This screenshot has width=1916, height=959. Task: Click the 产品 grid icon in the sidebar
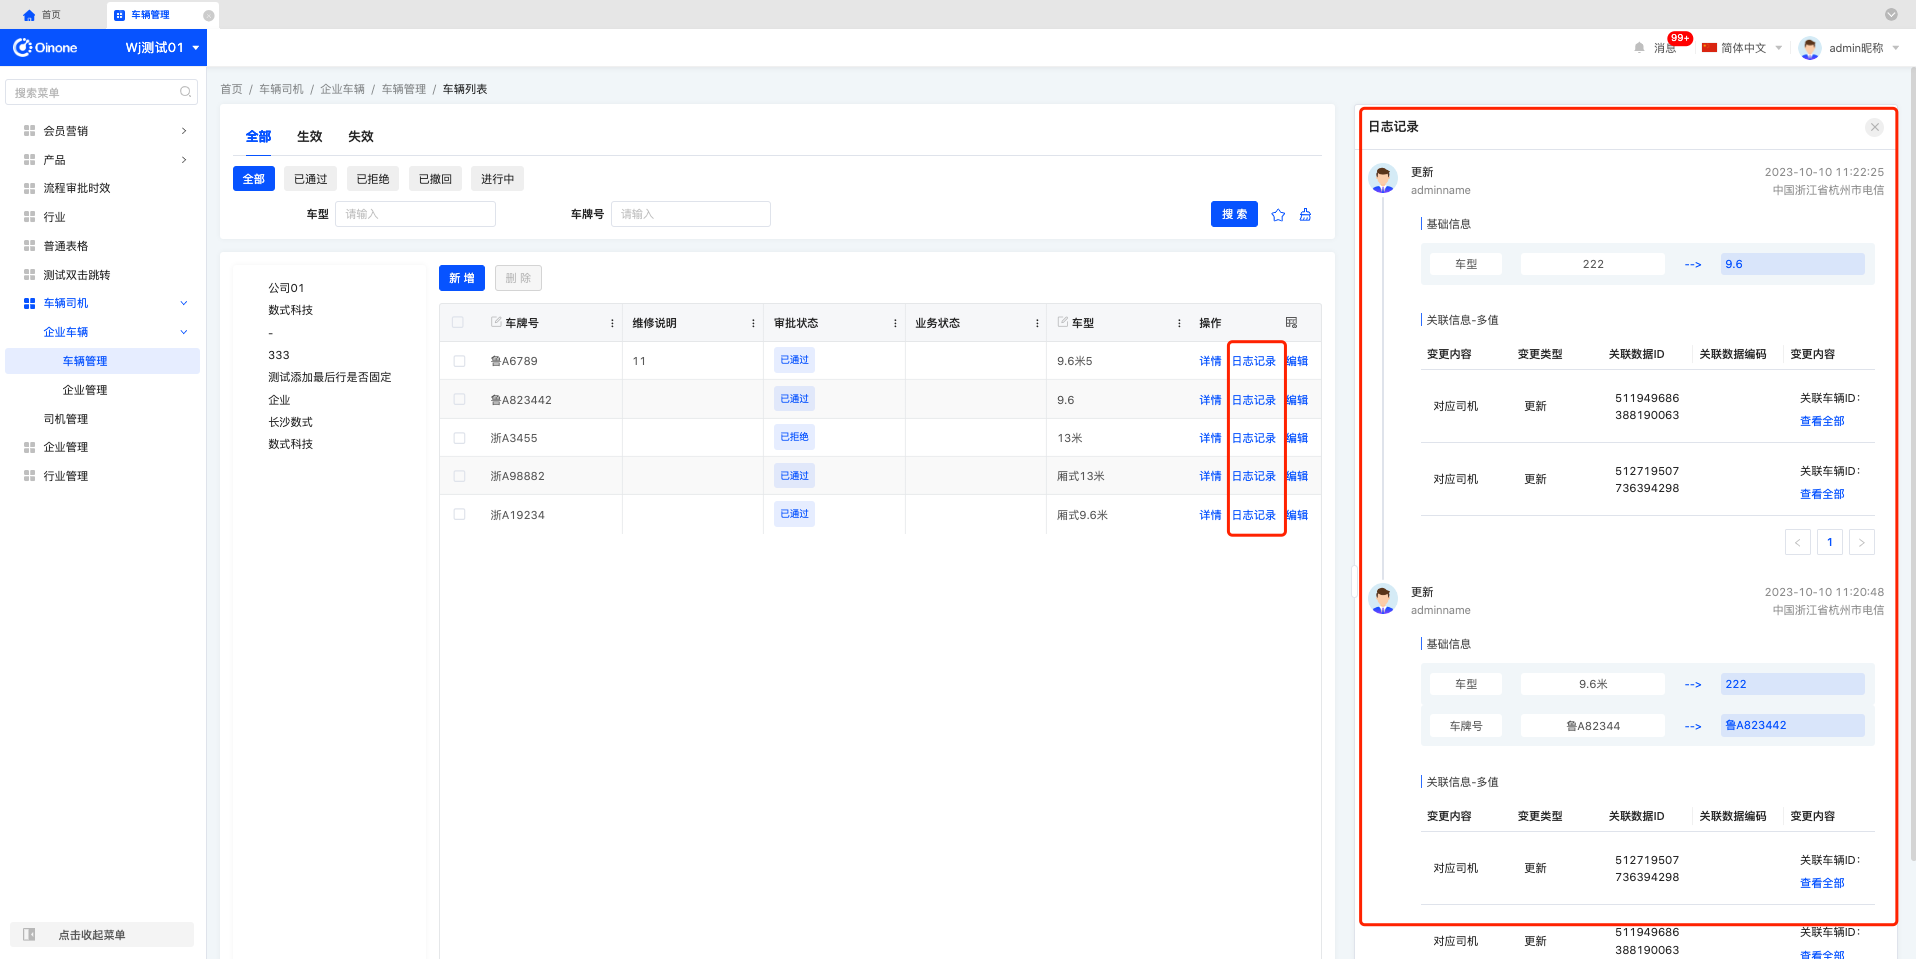[x=29, y=160]
